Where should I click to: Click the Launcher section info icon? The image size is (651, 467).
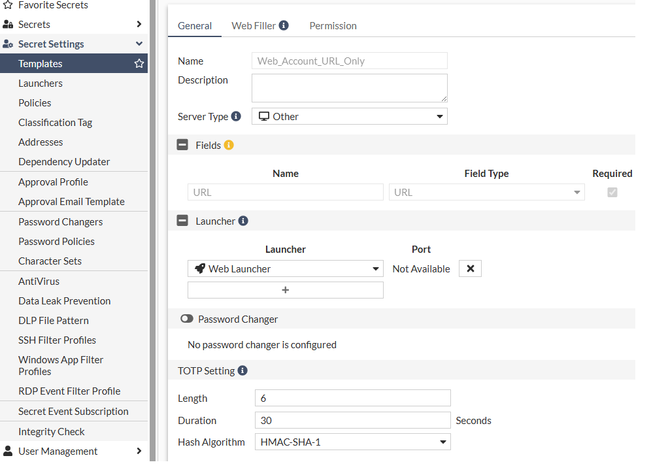[243, 221]
